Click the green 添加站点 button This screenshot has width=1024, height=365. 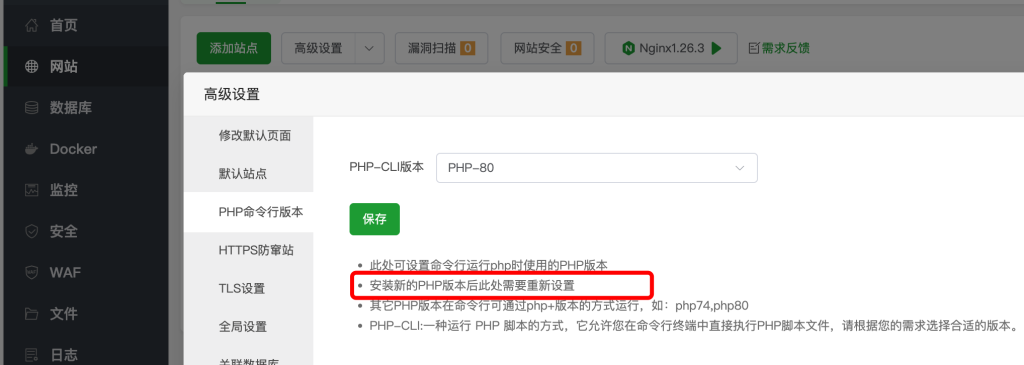[x=234, y=48]
